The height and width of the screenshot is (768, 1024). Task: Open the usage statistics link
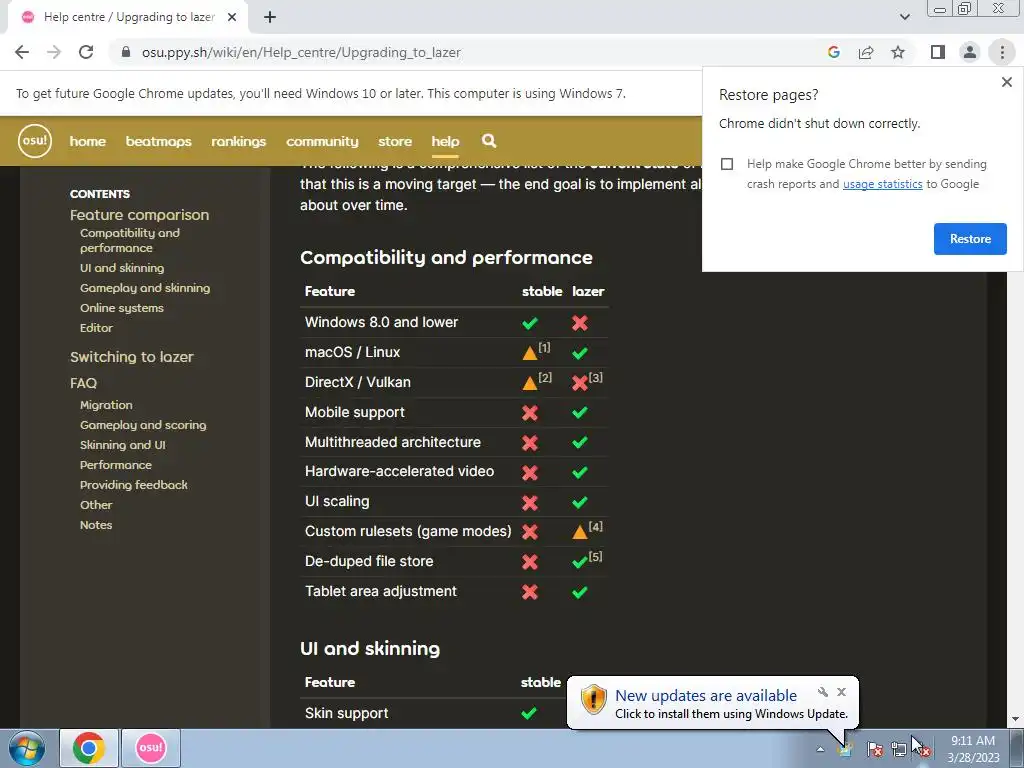tap(882, 184)
